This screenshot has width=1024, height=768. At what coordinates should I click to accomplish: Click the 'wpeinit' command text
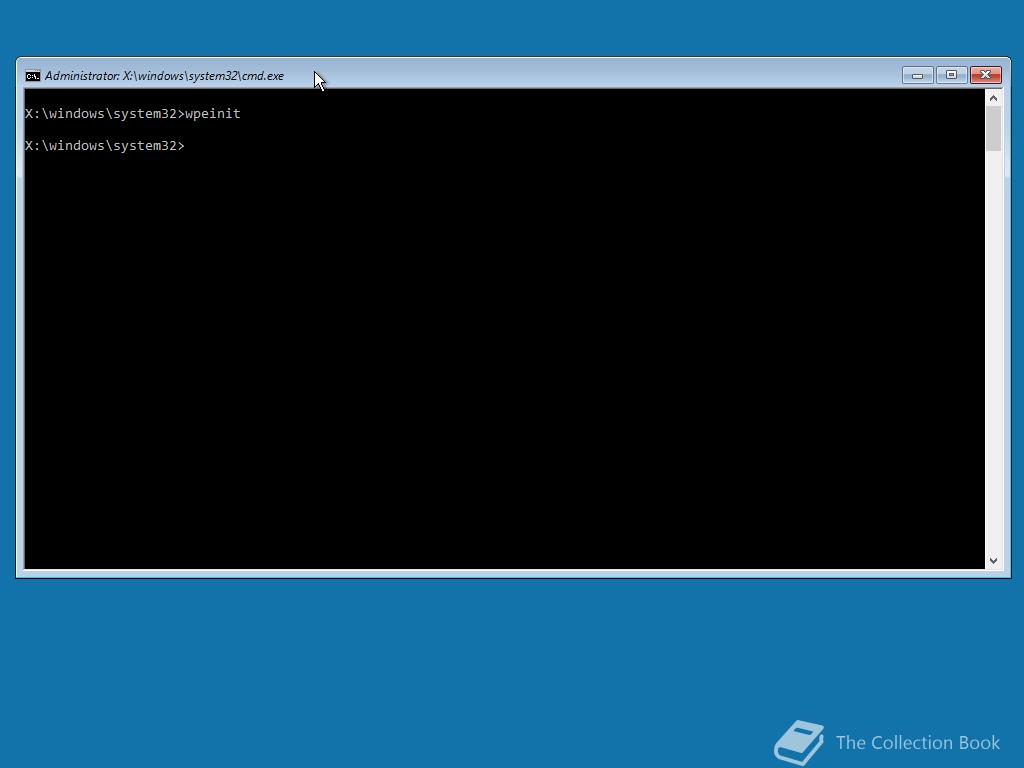pos(213,114)
